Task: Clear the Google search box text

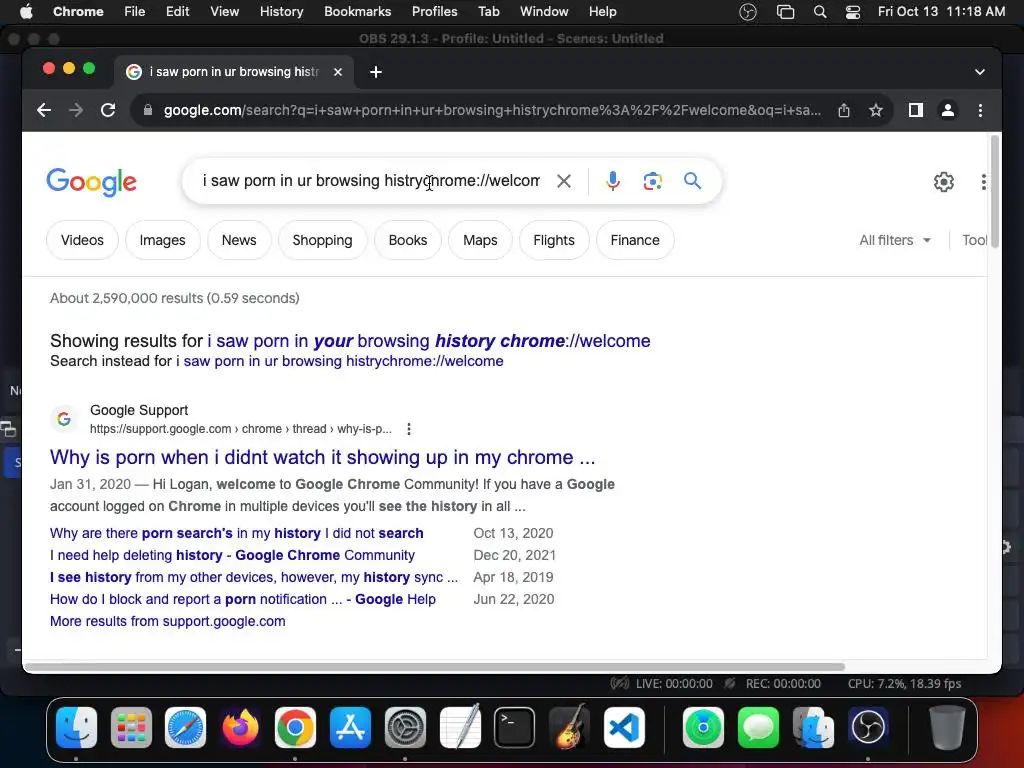Action: click(x=564, y=181)
